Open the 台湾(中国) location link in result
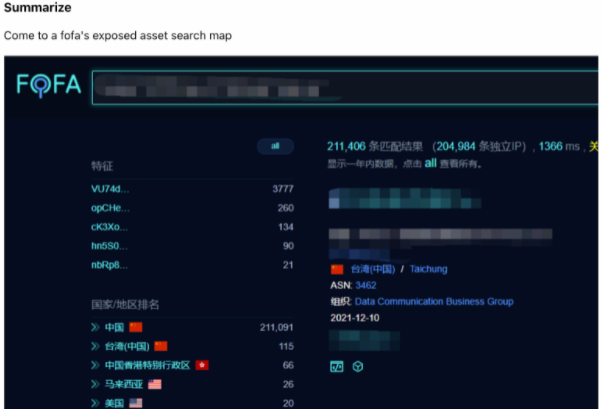Image resolution: width=602 pixels, height=412 pixels. (x=373, y=269)
